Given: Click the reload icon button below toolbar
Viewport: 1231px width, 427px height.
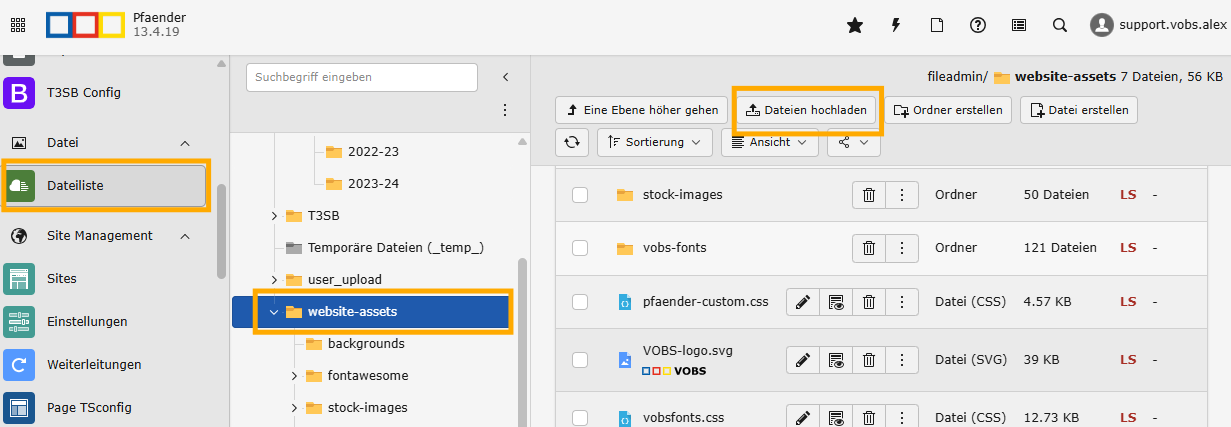Looking at the screenshot, I should click(572, 142).
